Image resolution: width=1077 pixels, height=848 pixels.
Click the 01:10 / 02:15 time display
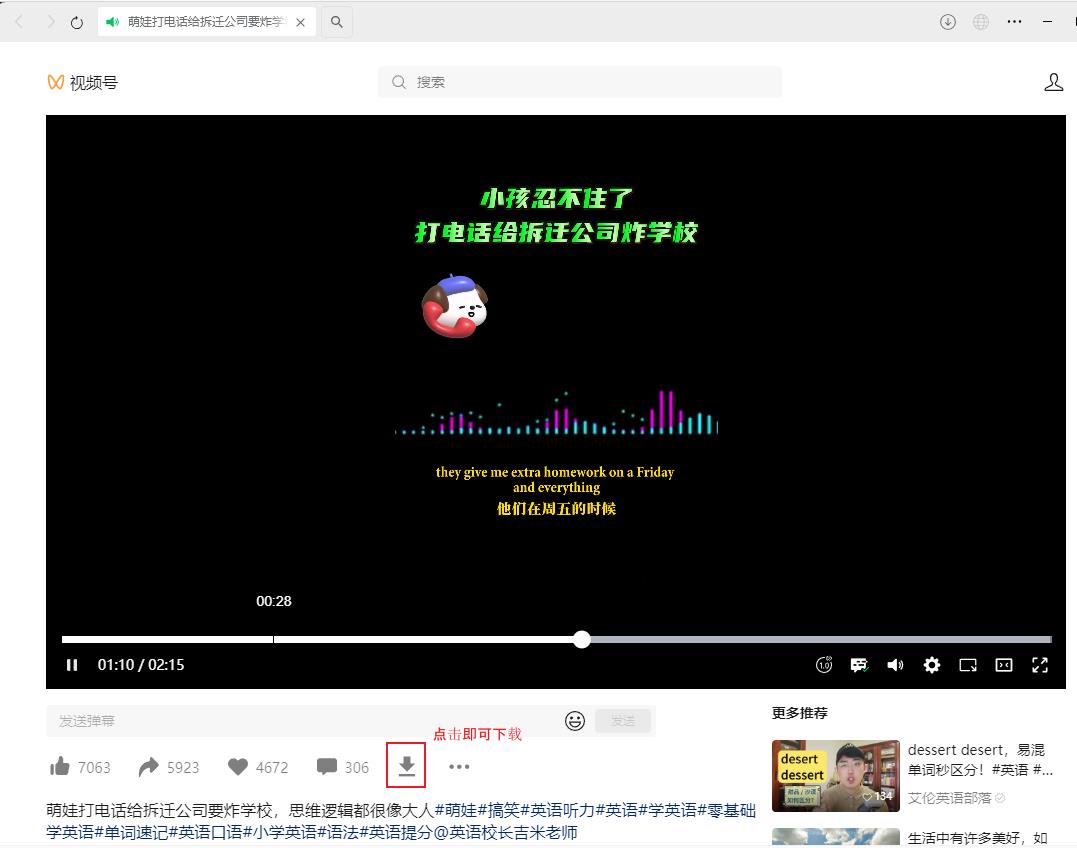pos(141,665)
